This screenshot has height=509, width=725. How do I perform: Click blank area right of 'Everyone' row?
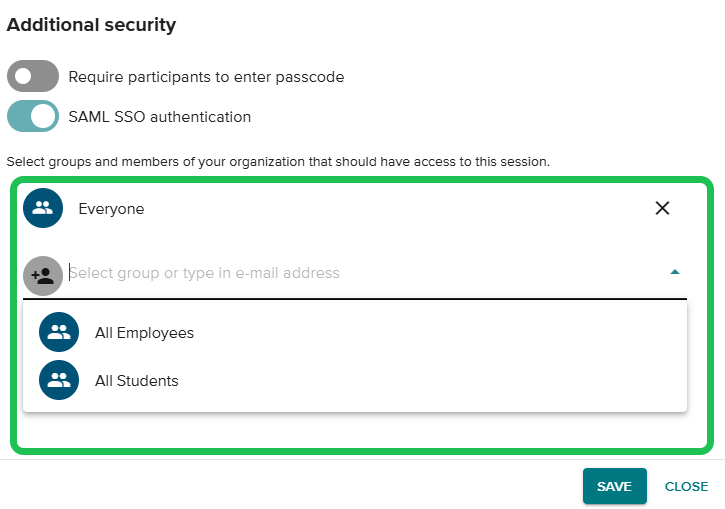tap(400, 209)
